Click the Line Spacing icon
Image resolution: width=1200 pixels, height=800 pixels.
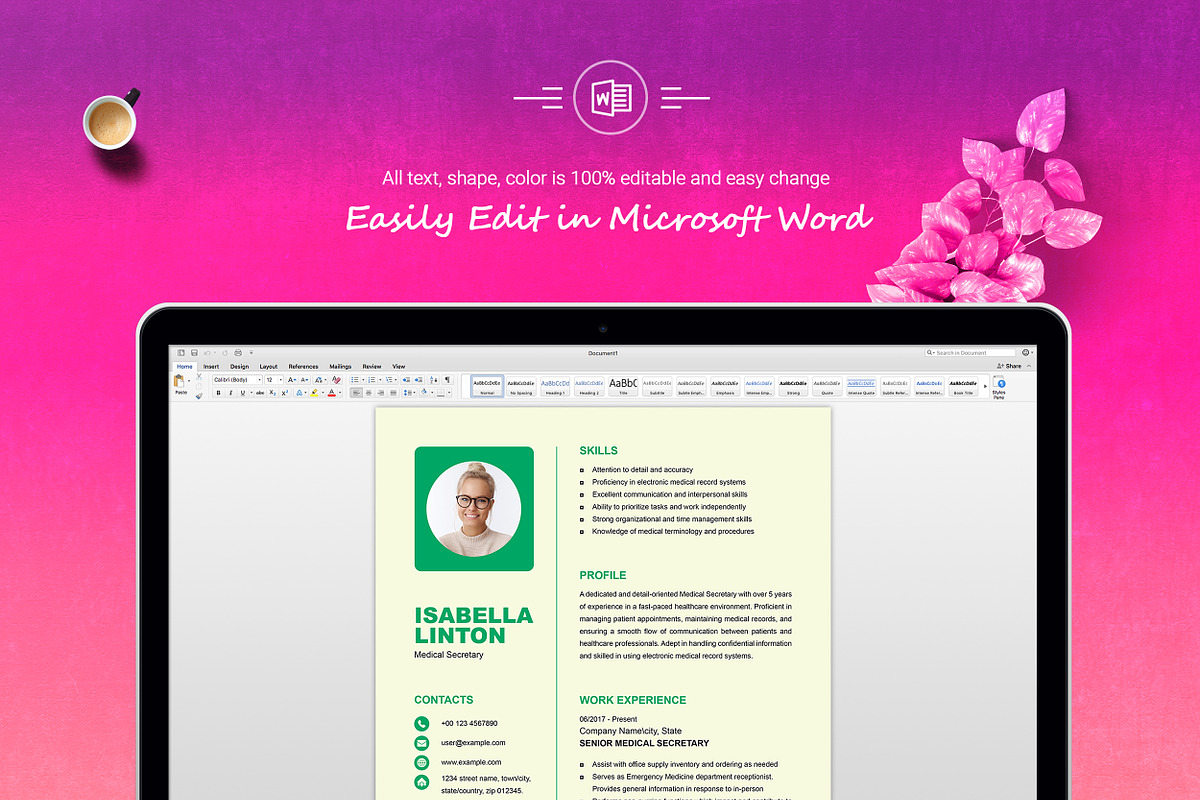406,393
